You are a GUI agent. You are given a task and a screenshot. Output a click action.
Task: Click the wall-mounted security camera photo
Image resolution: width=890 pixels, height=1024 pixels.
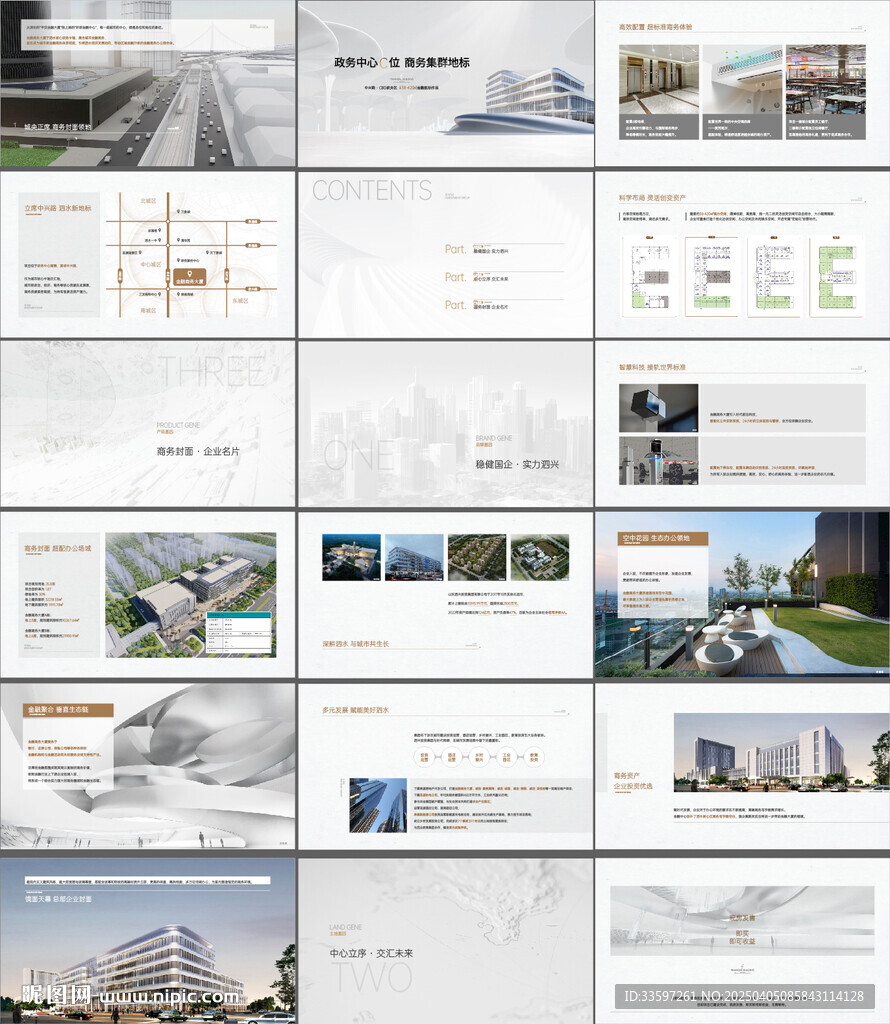tap(658, 408)
